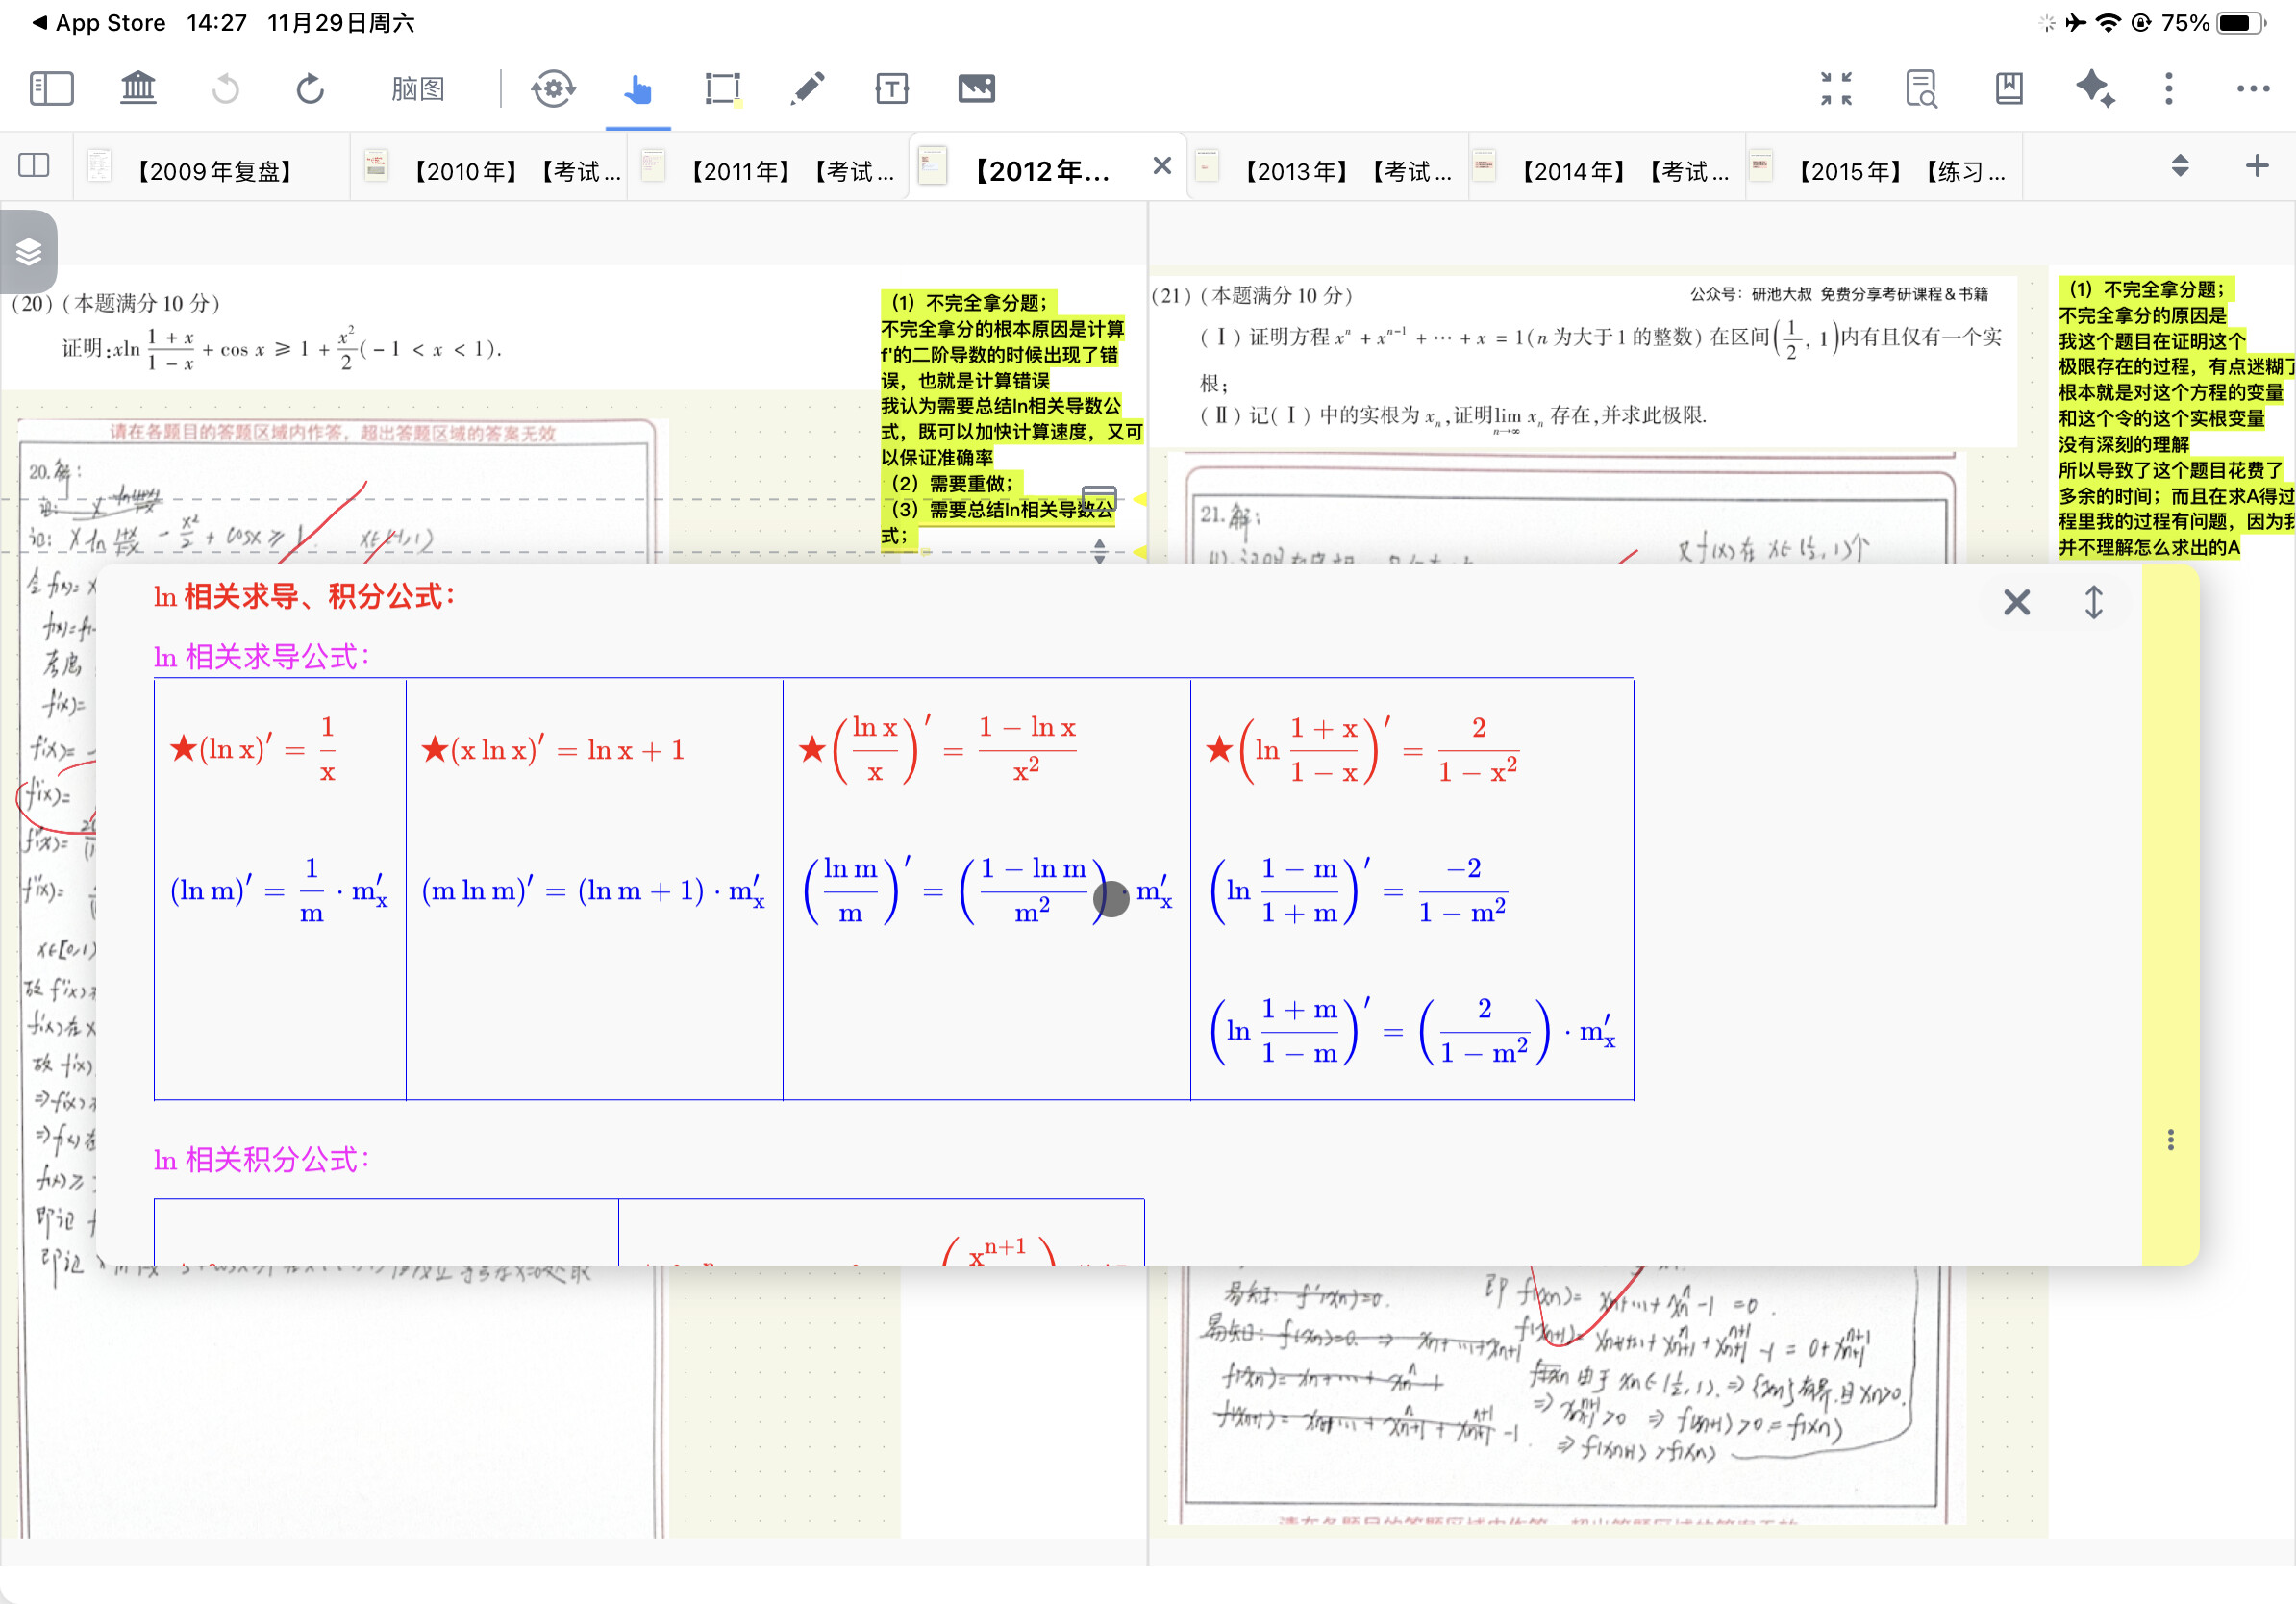Open the popup card's vertical dots menu
The image size is (2296, 1604).
(2170, 1140)
